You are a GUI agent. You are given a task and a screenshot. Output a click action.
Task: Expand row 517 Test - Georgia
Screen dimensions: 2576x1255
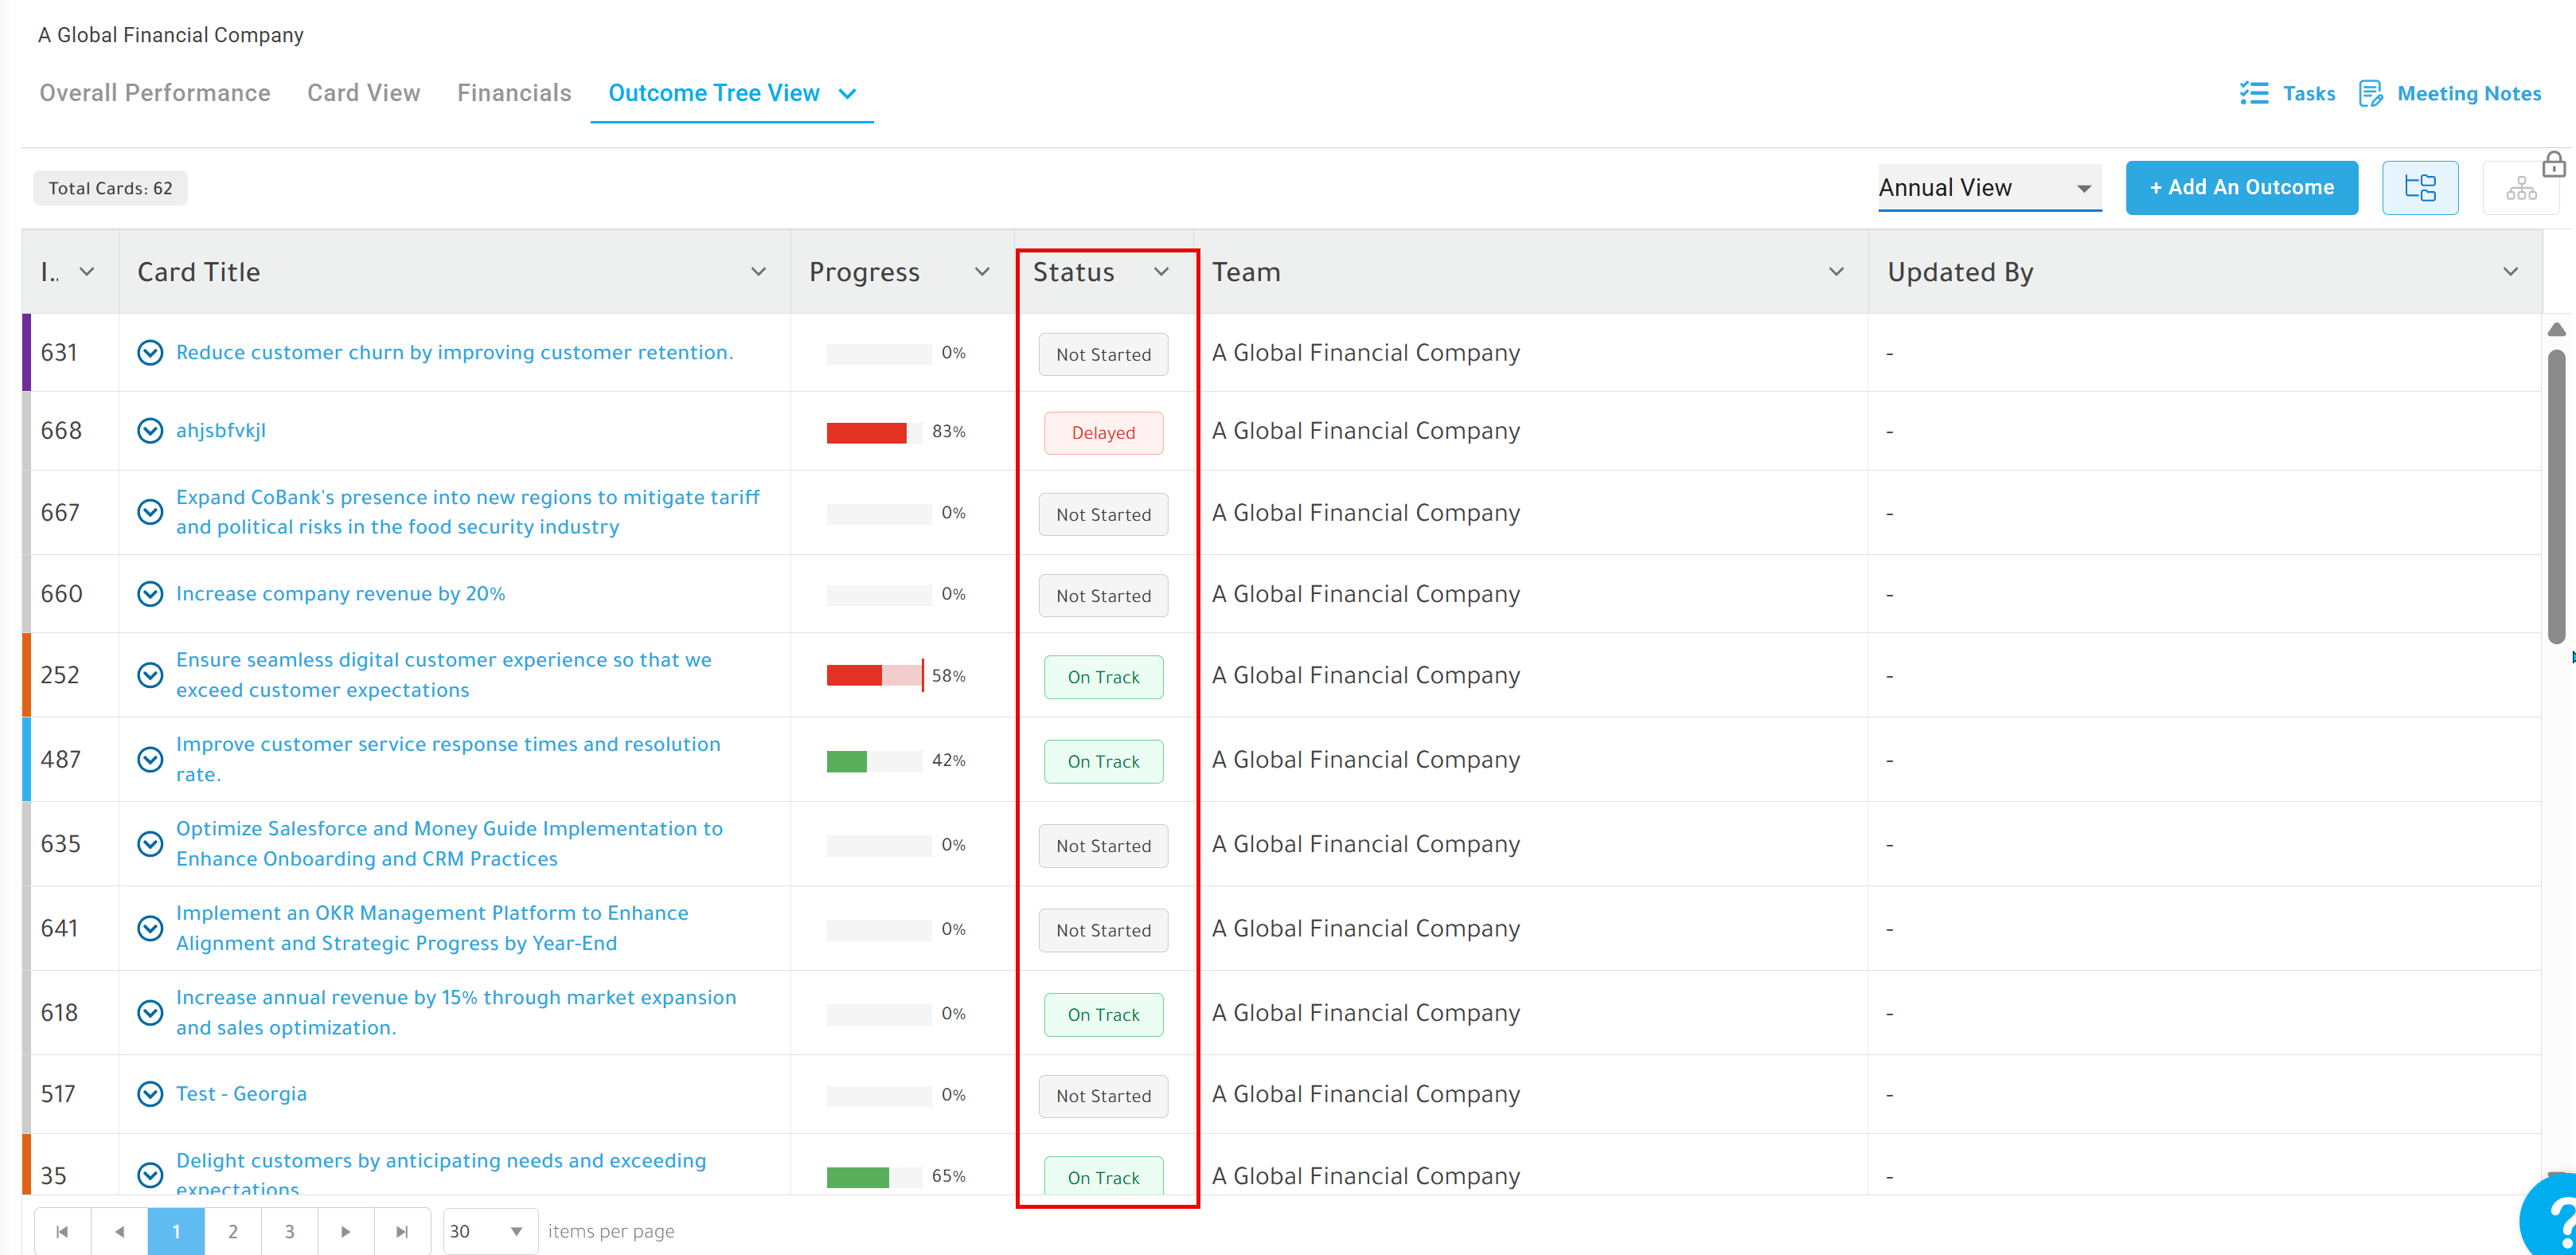coord(150,1094)
